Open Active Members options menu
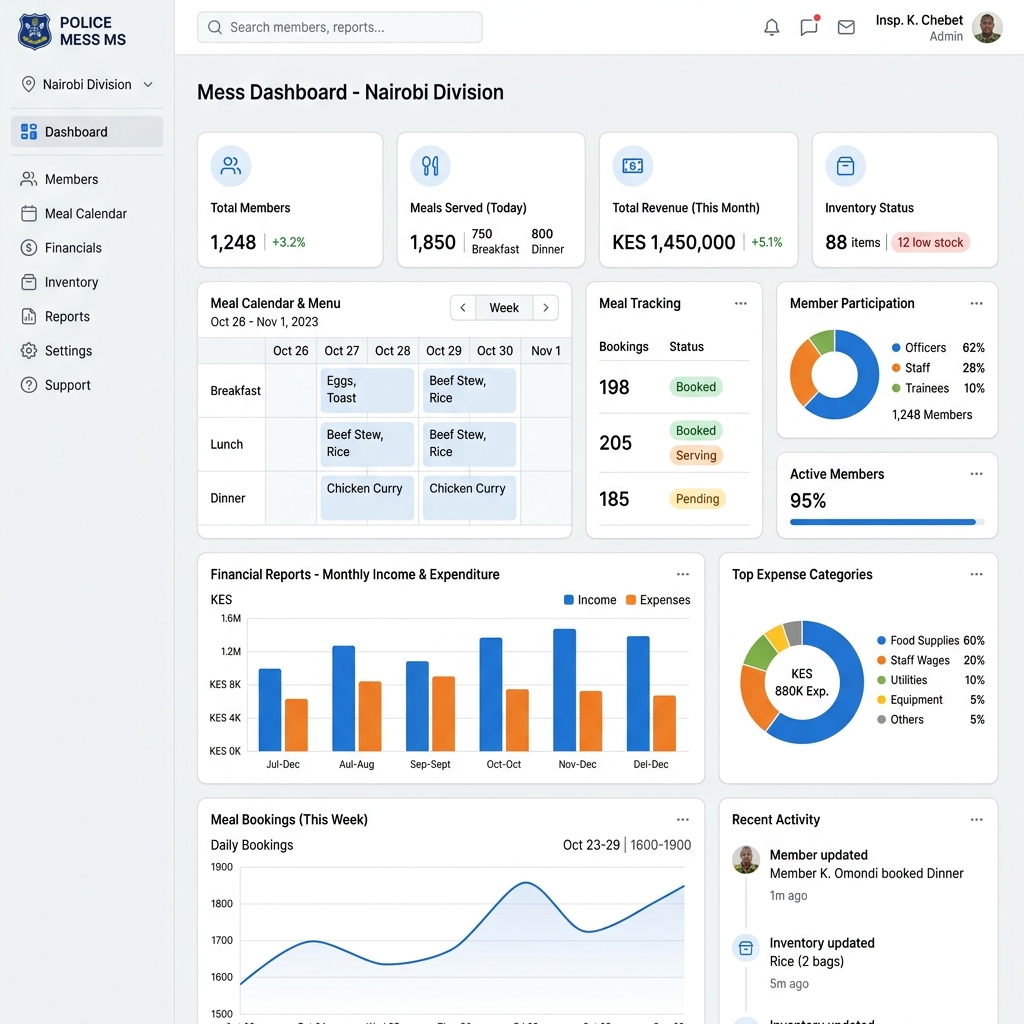This screenshot has width=1024, height=1024. [x=976, y=473]
